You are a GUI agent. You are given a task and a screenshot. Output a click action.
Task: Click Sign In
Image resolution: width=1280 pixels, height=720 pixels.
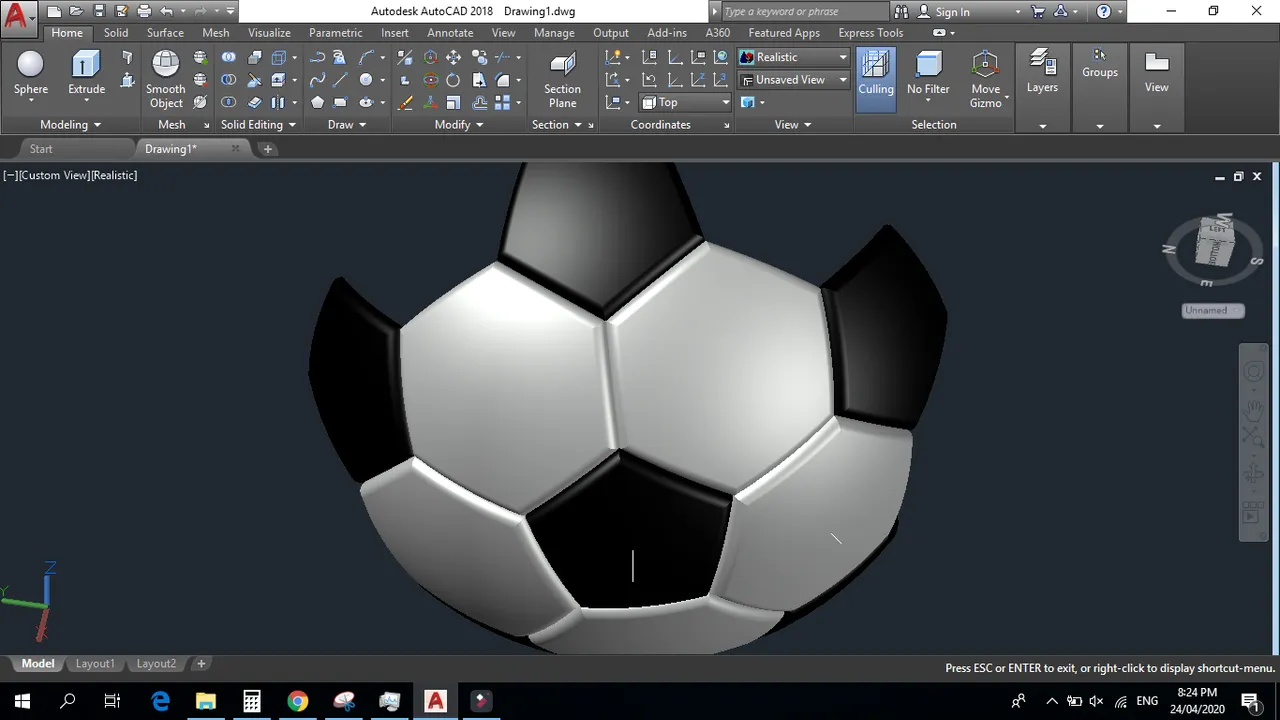952,12
